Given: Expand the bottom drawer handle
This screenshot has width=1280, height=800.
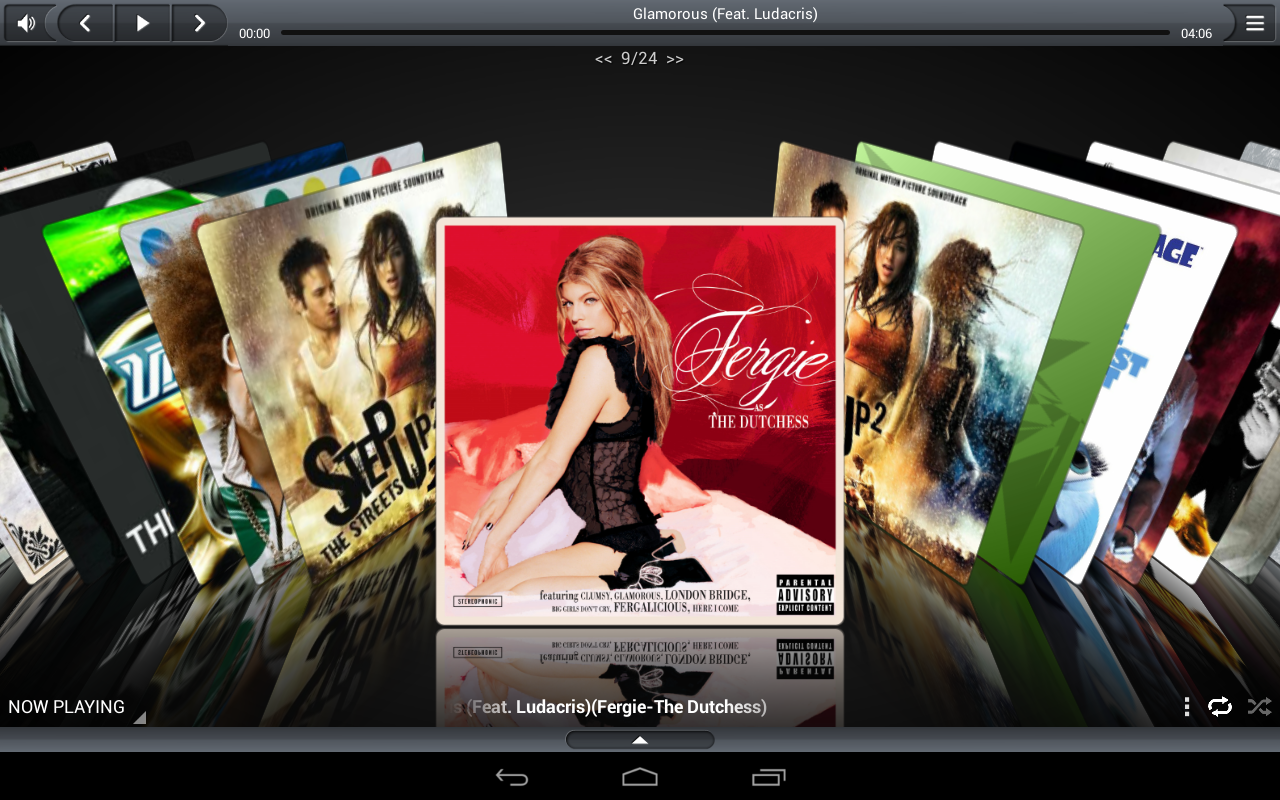Looking at the screenshot, I should pyautogui.click(x=640, y=740).
